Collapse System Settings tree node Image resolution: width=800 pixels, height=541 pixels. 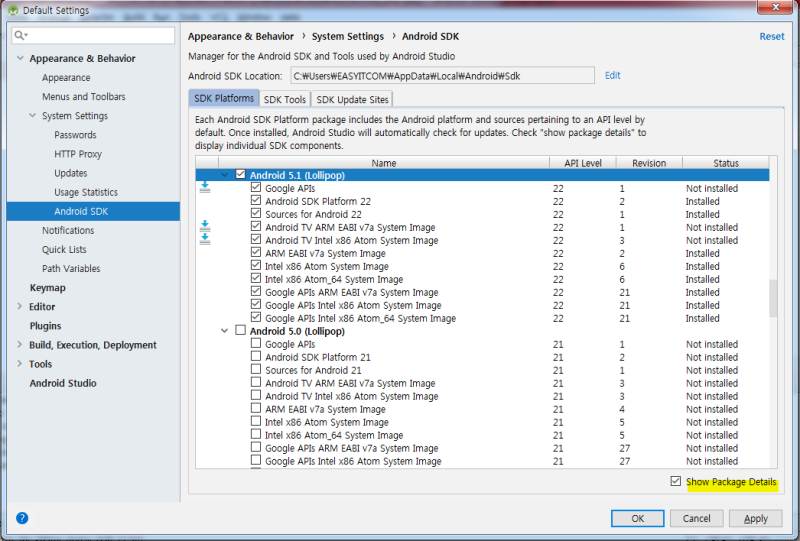click(33, 115)
